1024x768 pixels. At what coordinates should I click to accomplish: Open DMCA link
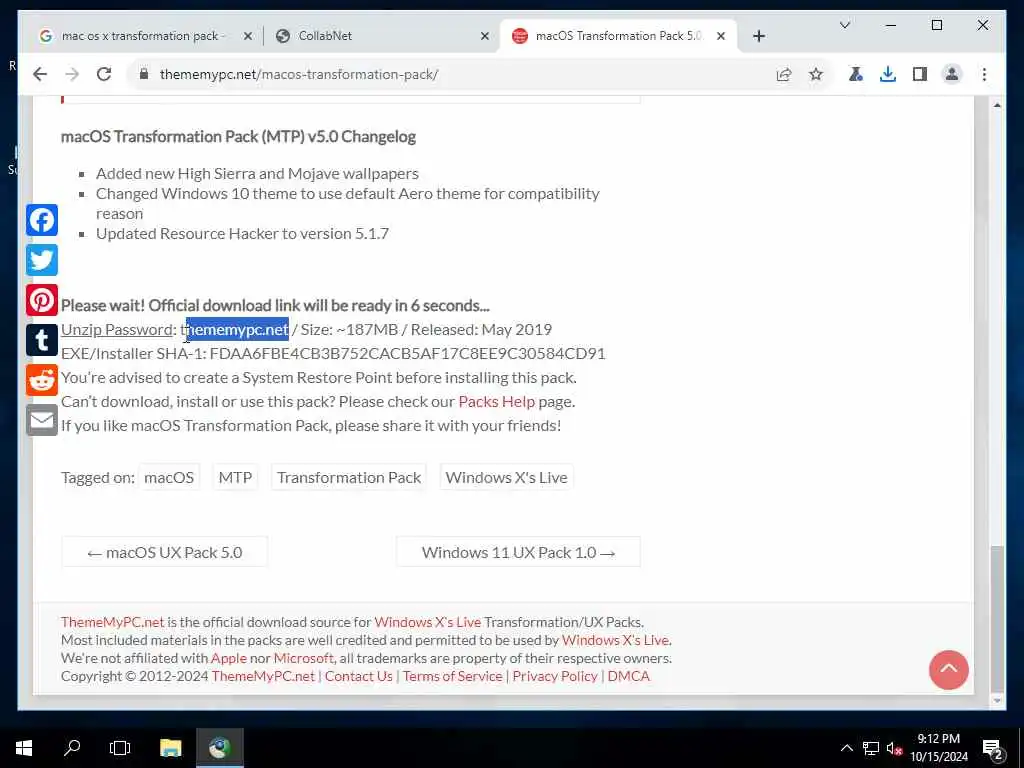[628, 676]
